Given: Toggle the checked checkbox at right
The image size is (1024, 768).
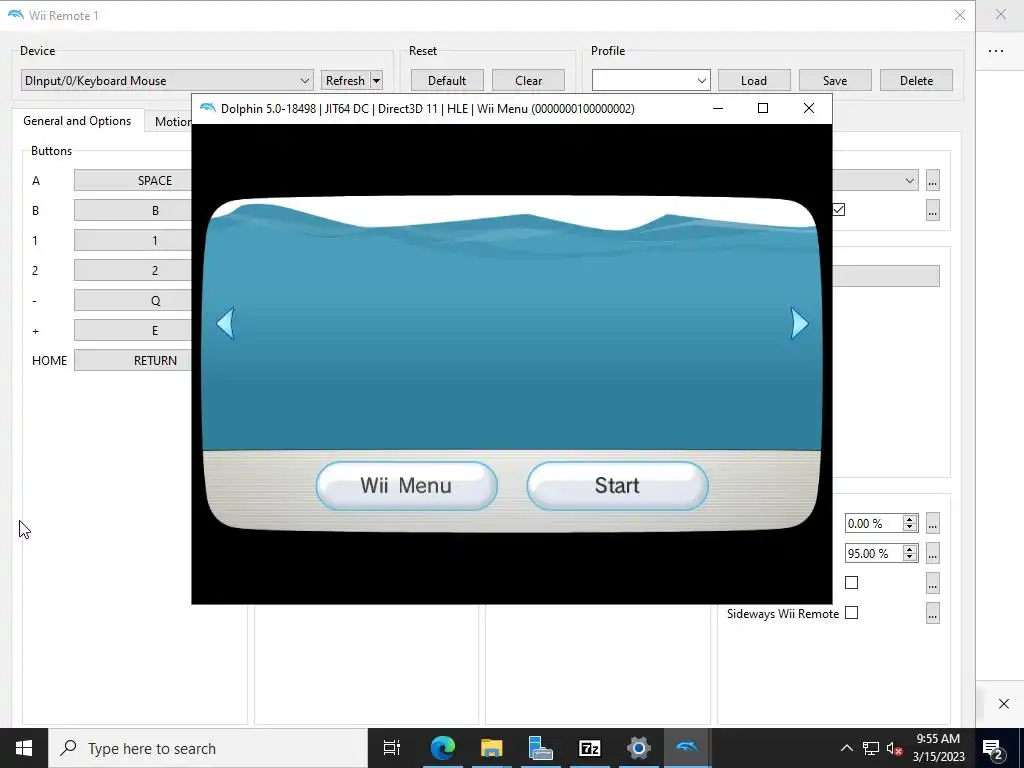Looking at the screenshot, I should coord(839,210).
